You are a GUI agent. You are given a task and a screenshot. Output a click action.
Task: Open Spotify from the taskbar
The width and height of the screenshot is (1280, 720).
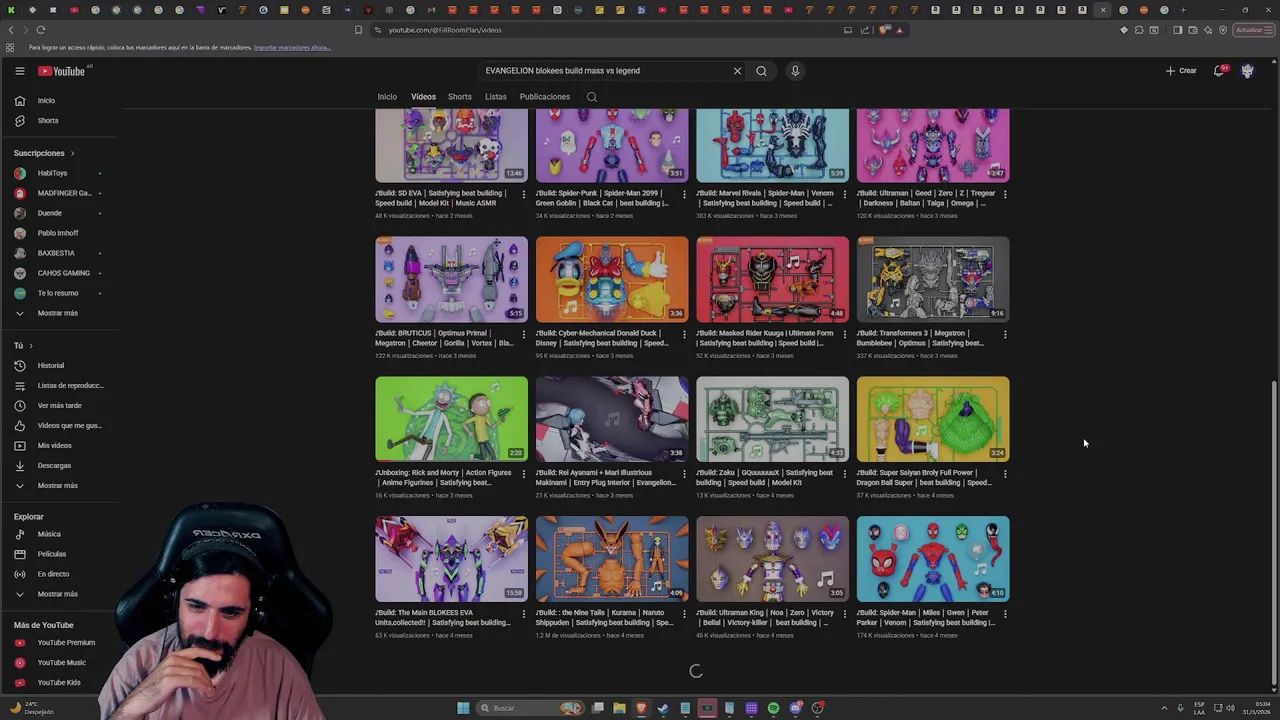pos(773,708)
